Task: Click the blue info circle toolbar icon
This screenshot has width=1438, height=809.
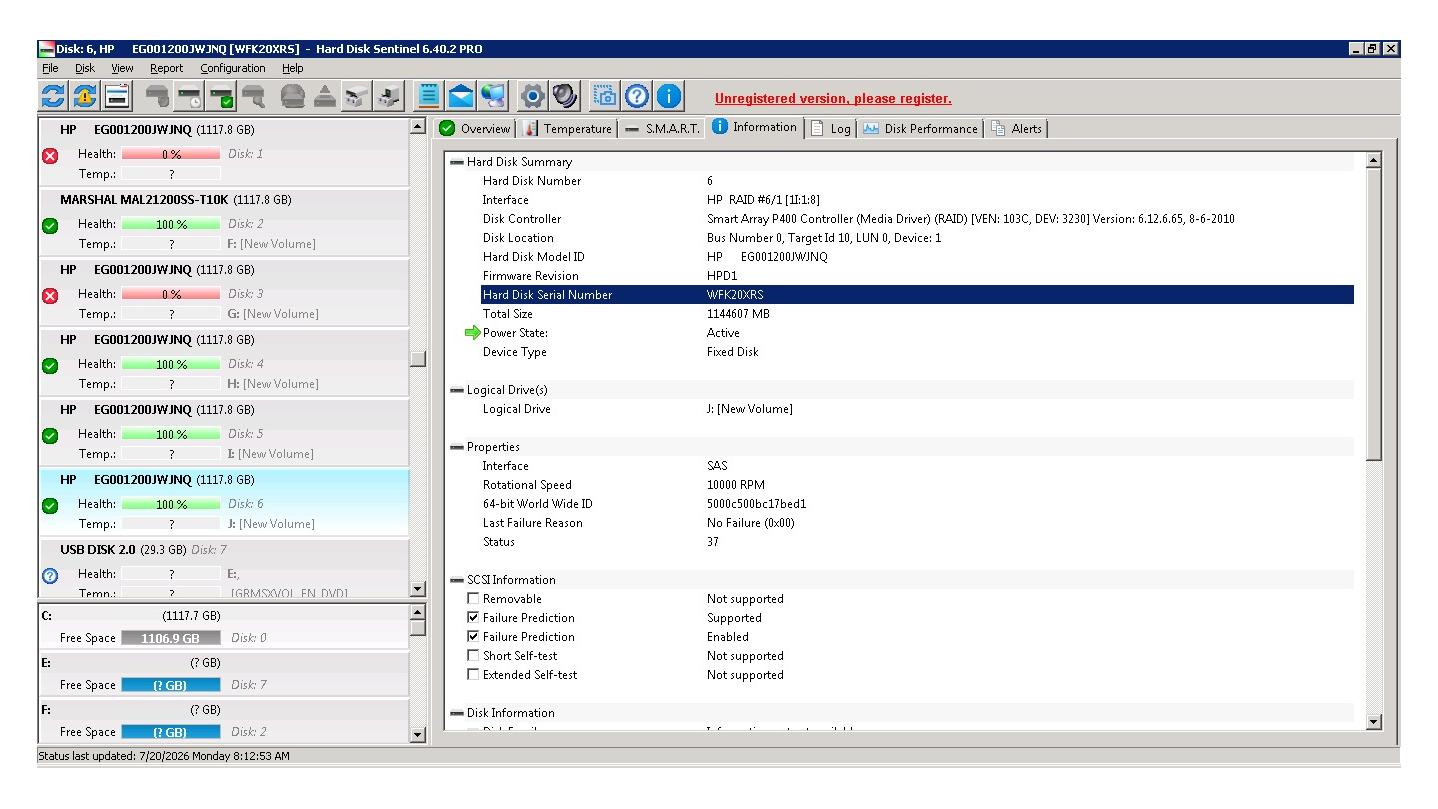Action: (669, 96)
